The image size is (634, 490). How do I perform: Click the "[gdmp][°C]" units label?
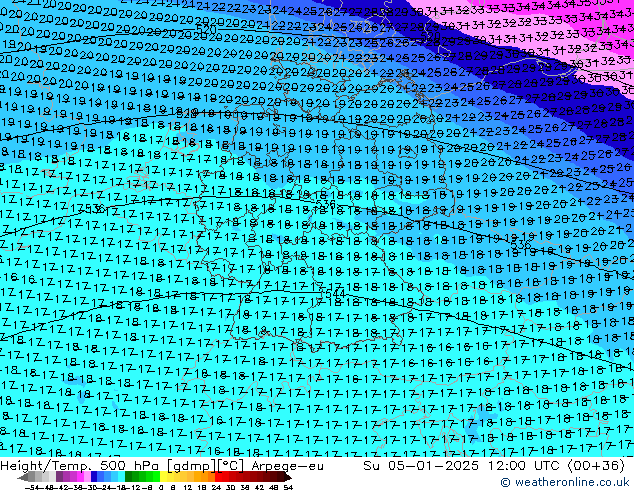tap(205, 466)
